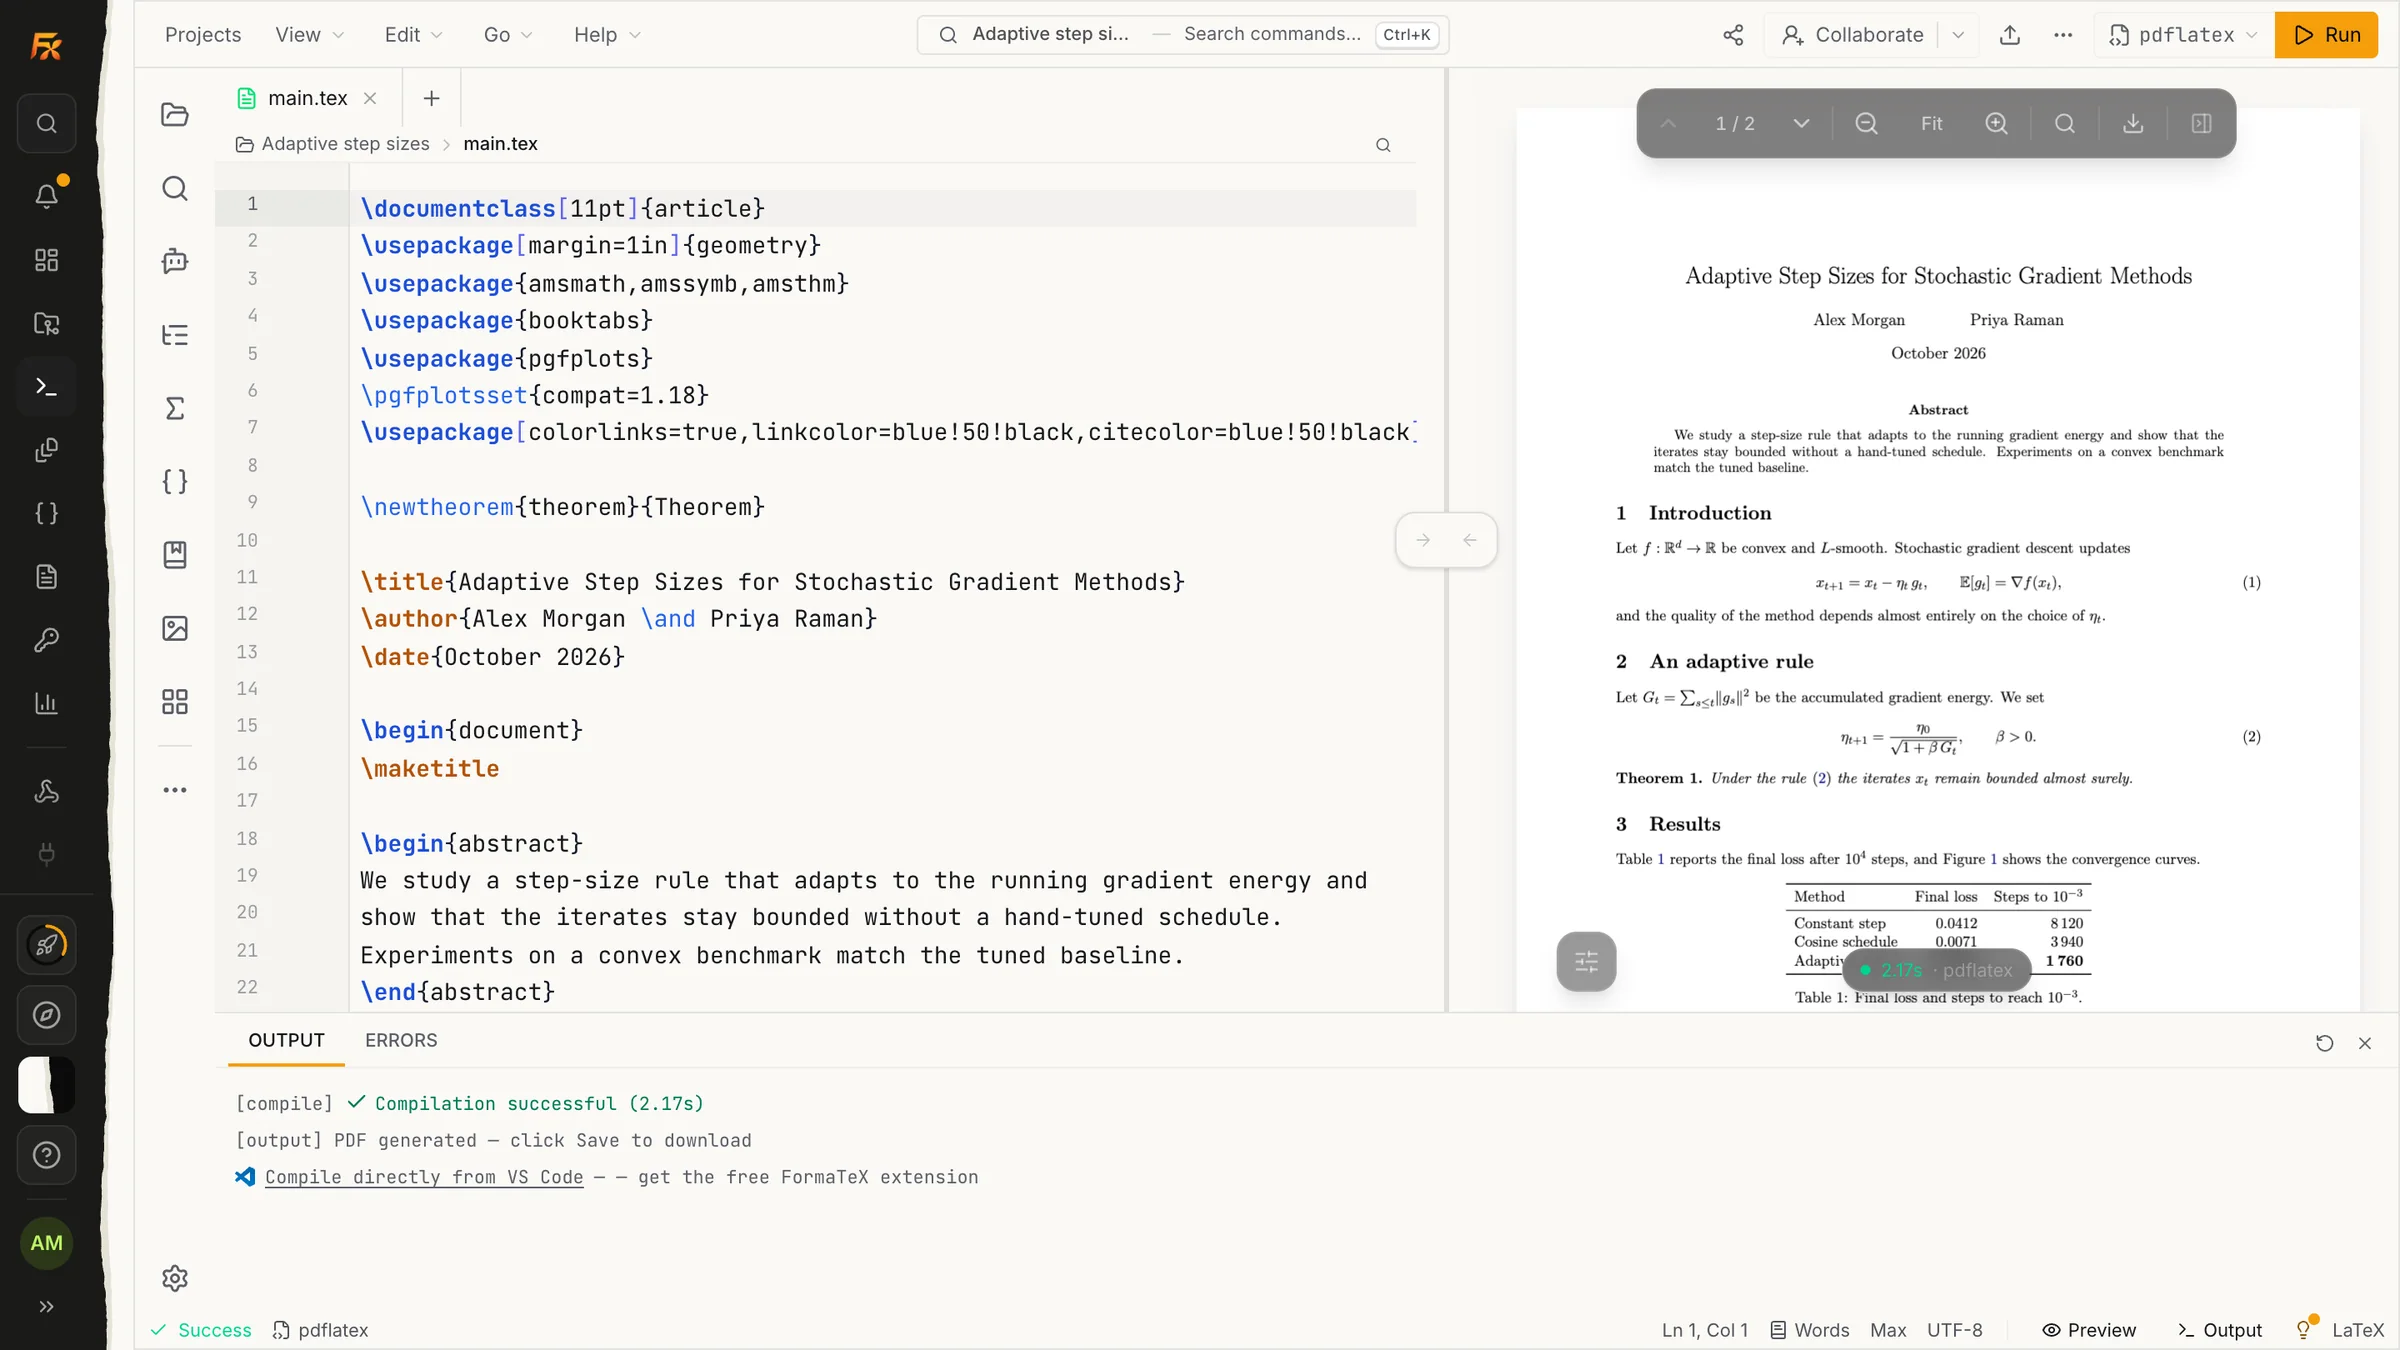Open the file explorer folder icon

(175, 115)
